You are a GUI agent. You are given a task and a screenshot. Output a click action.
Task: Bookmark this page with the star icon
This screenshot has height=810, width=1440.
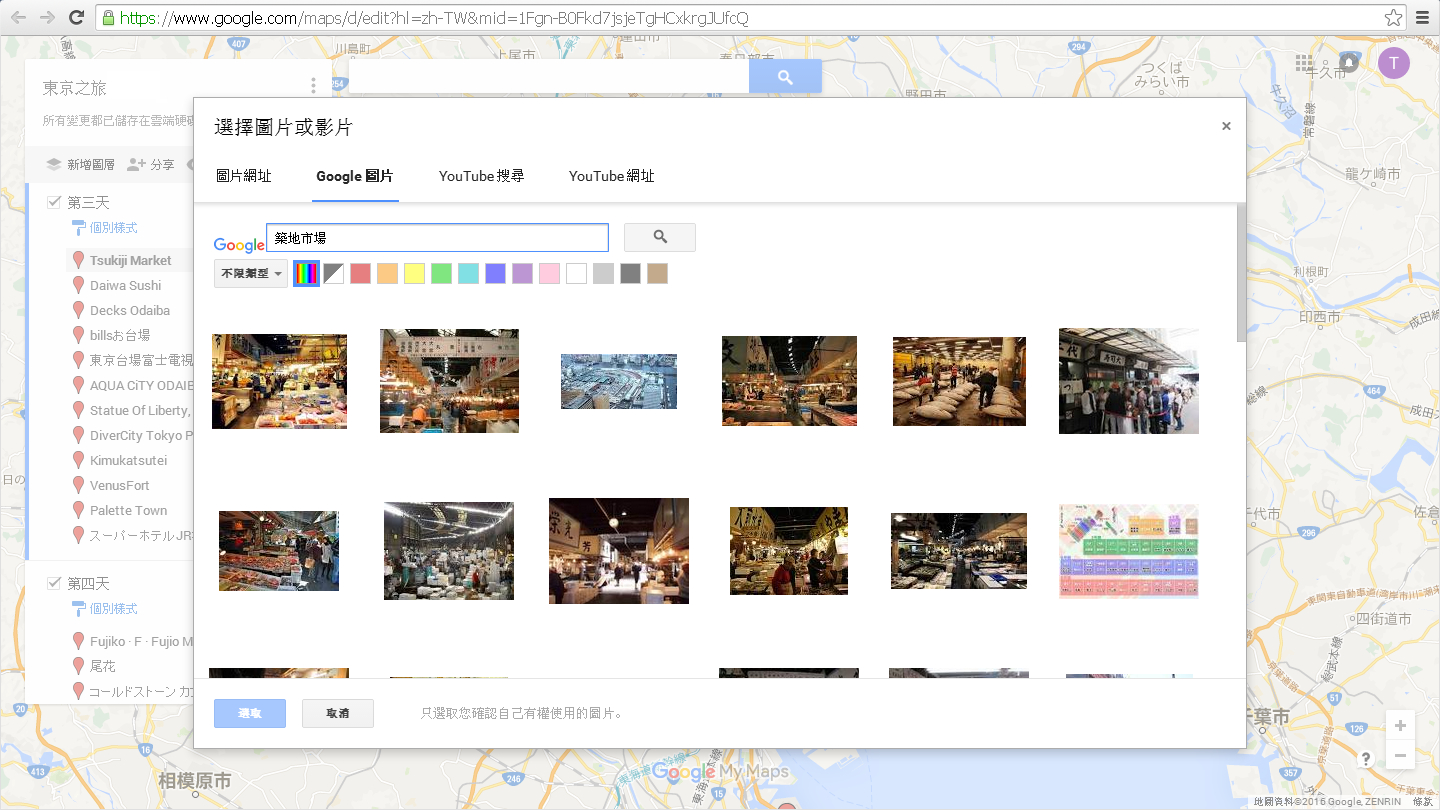(x=1393, y=18)
